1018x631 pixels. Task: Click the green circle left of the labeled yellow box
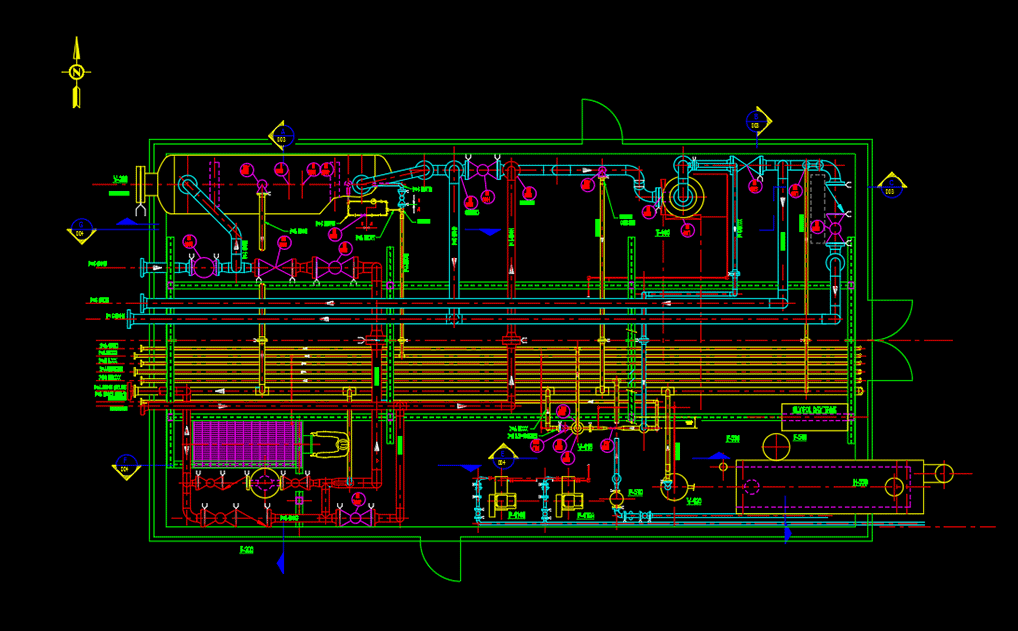pyautogui.click(x=776, y=446)
